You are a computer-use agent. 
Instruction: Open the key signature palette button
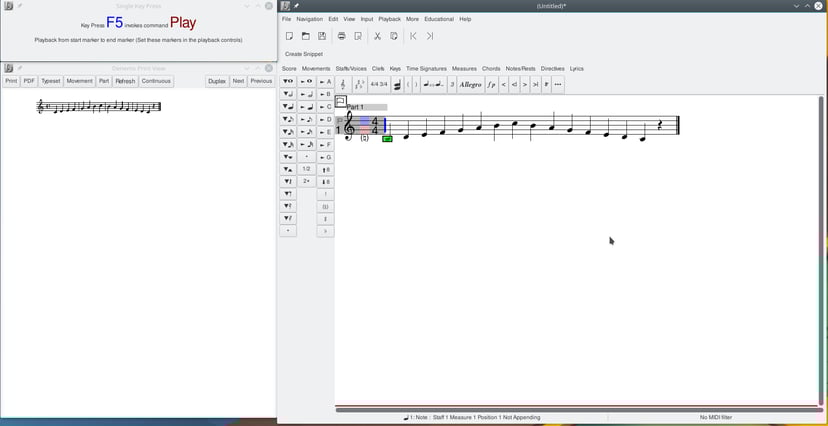[x=360, y=84]
